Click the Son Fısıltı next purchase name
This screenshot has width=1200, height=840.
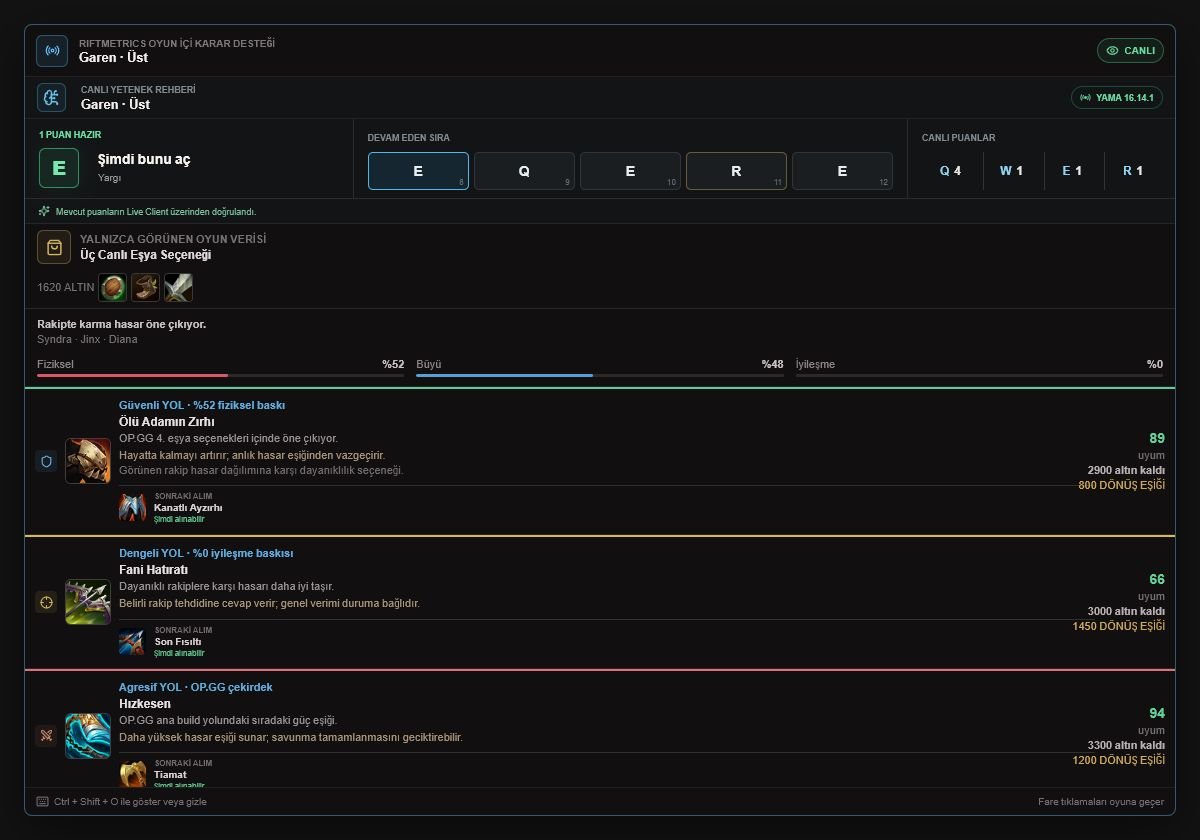(x=178, y=642)
